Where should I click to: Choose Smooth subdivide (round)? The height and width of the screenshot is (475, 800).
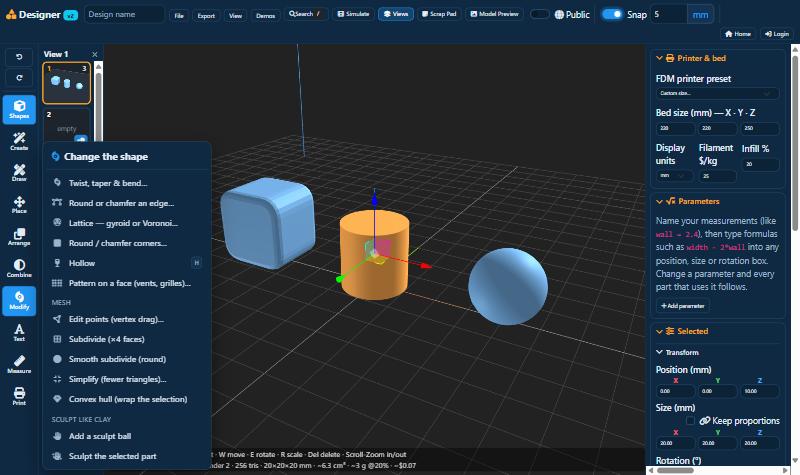point(127,359)
